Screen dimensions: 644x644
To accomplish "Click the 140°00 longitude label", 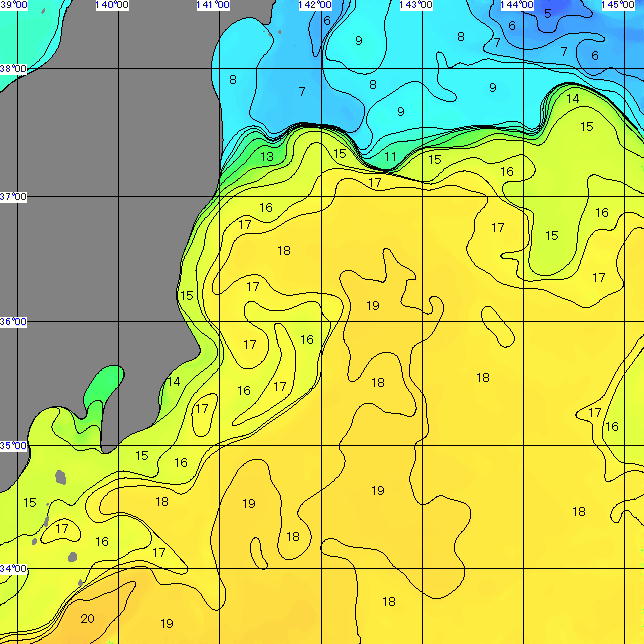I will pos(111,5).
